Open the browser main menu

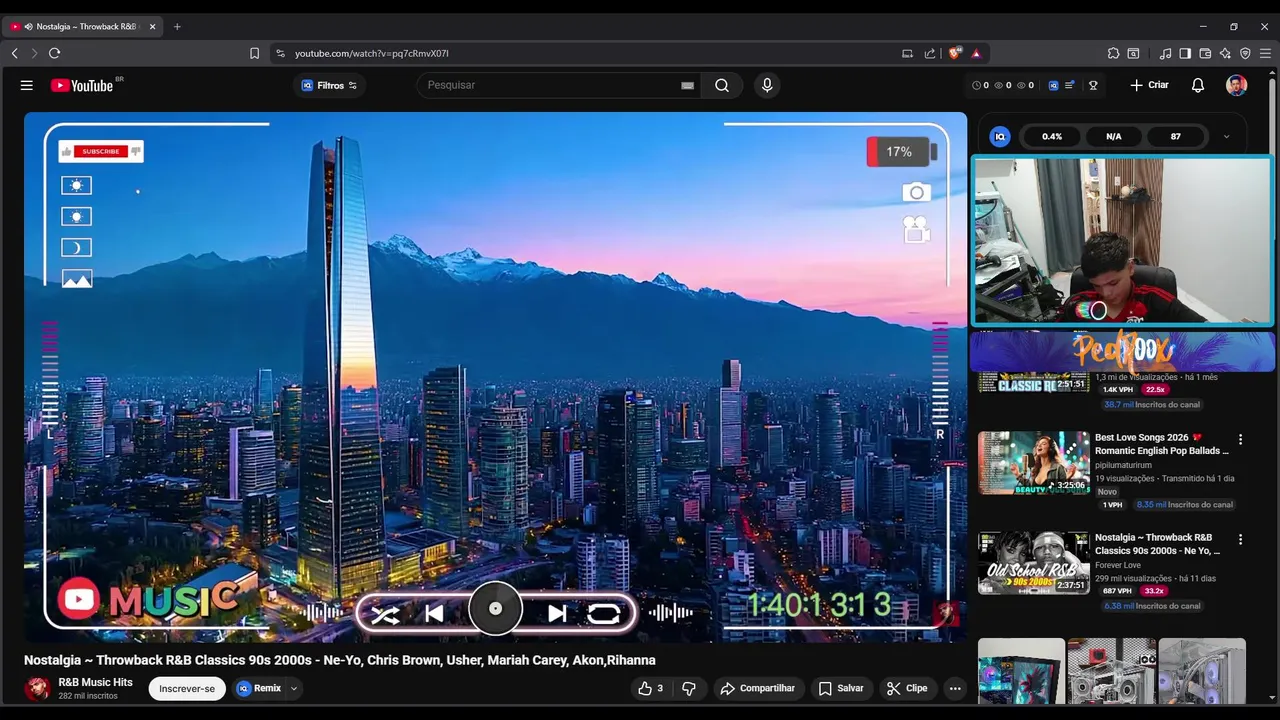point(1265,53)
